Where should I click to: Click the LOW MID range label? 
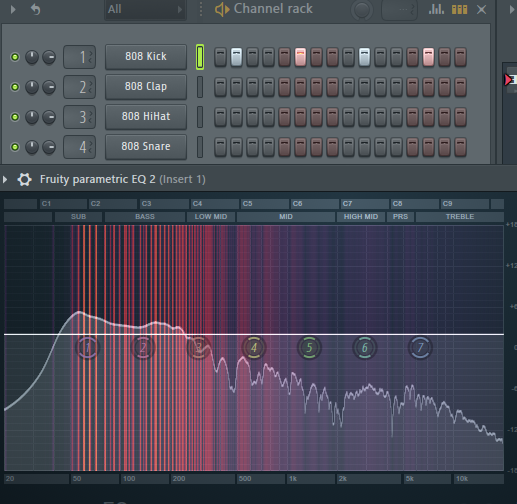[x=211, y=217]
